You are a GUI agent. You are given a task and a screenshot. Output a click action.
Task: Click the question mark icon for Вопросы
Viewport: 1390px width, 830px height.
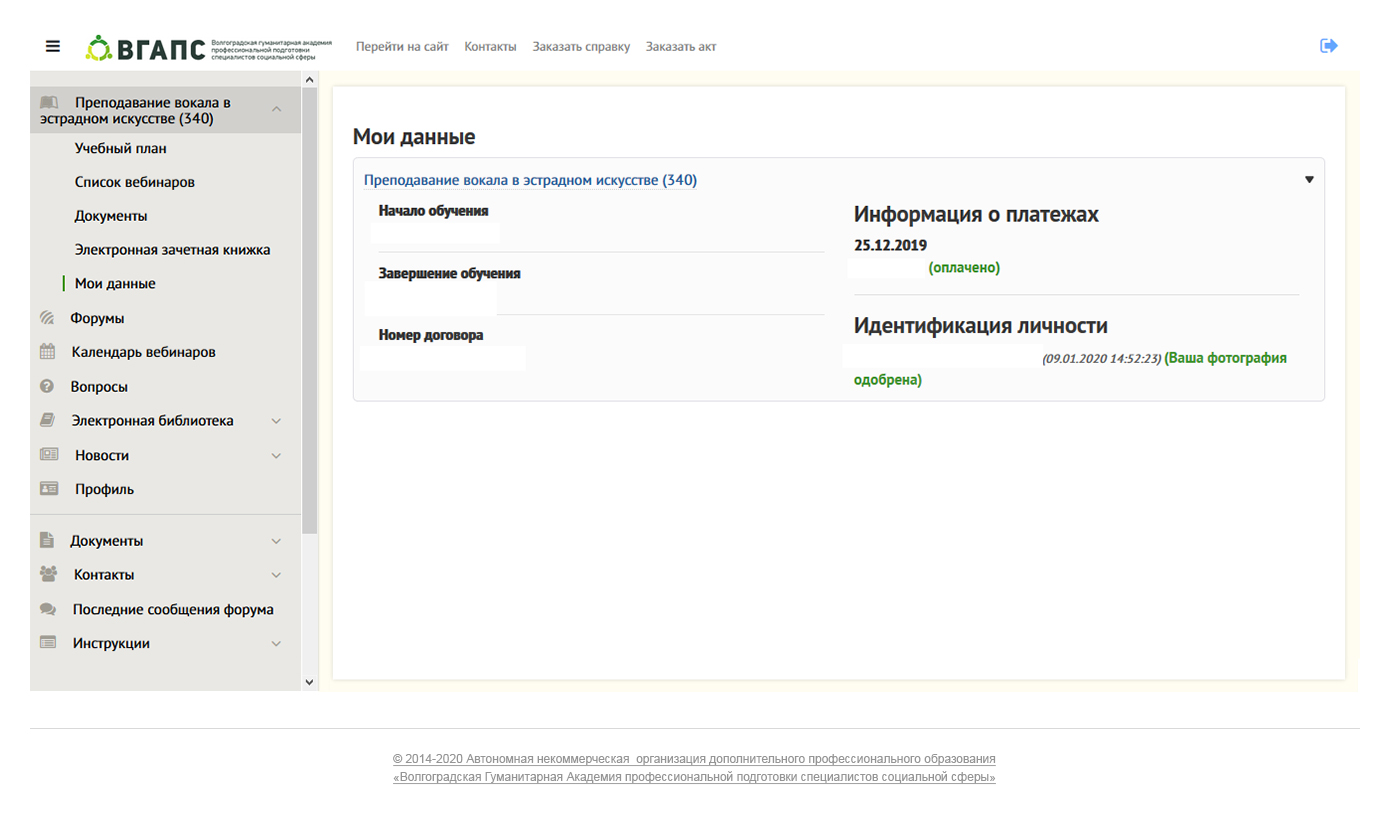click(47, 387)
